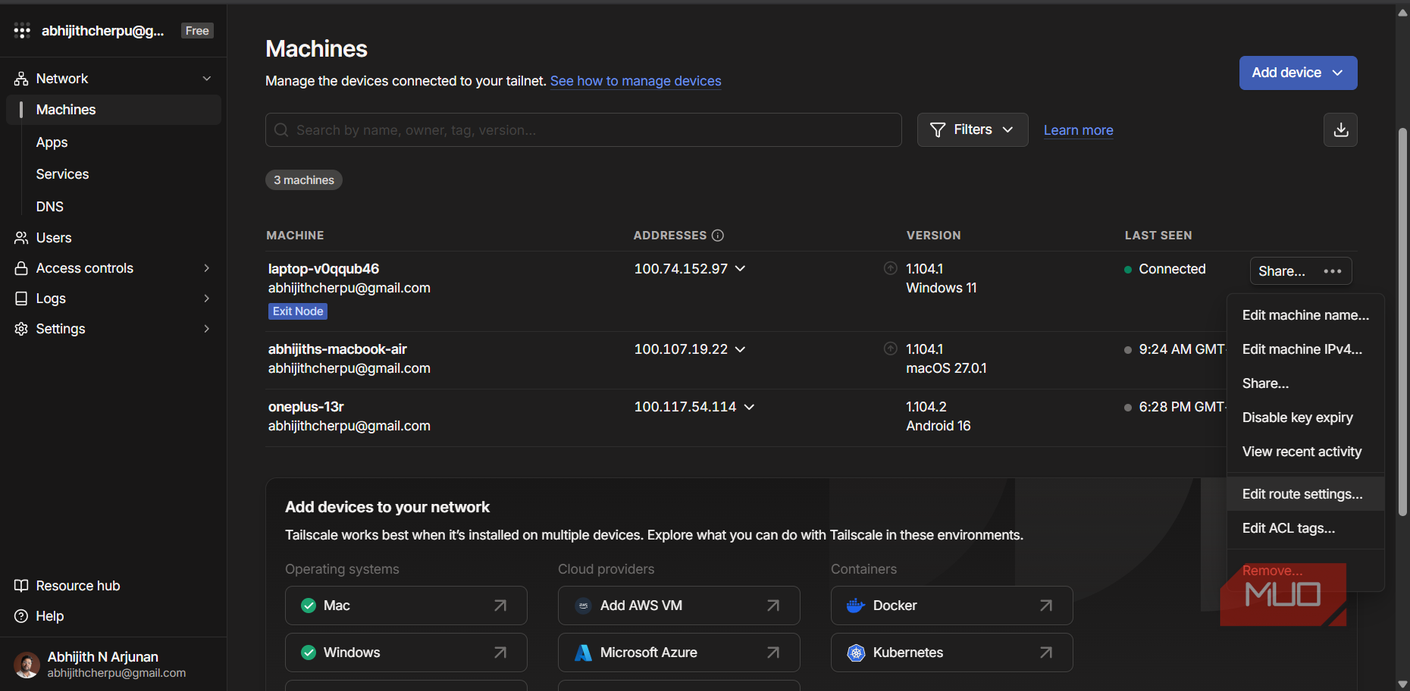Choose Edit machine name... from the menu
The width and height of the screenshot is (1410, 691).
tap(1305, 315)
